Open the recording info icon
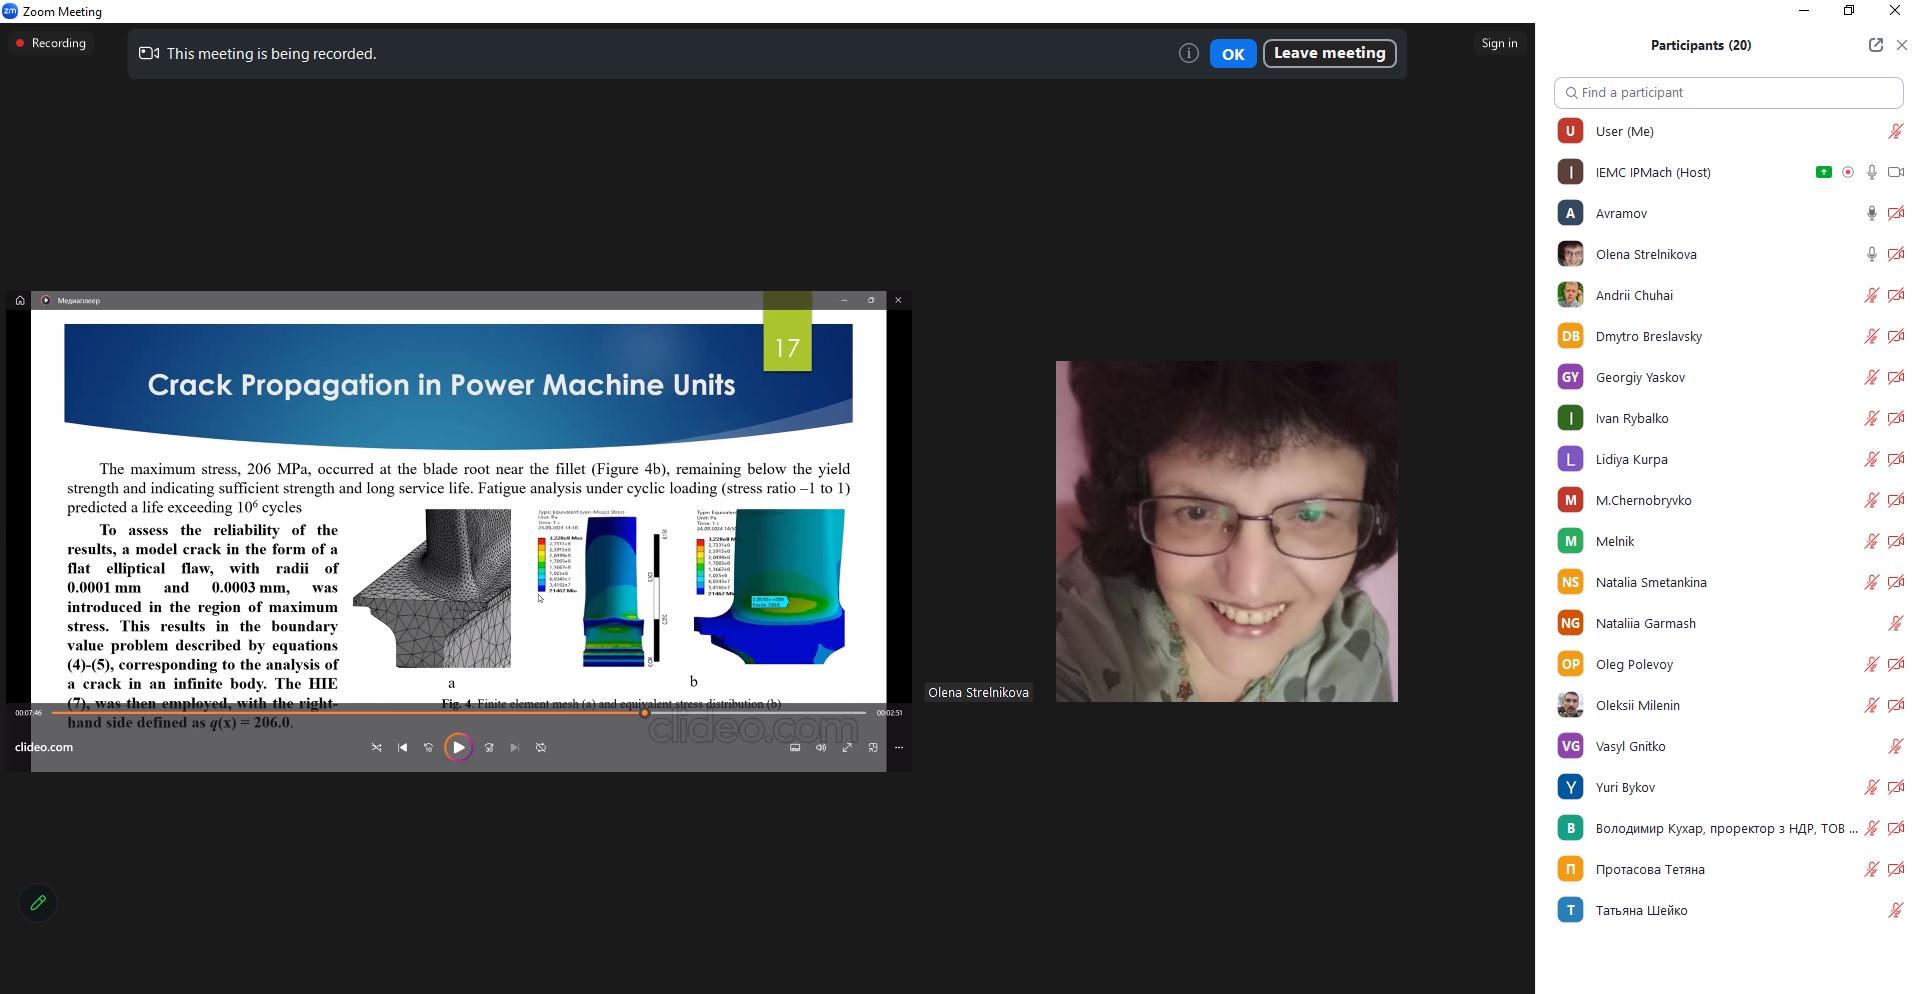This screenshot has height=994, width=1919. [1188, 54]
